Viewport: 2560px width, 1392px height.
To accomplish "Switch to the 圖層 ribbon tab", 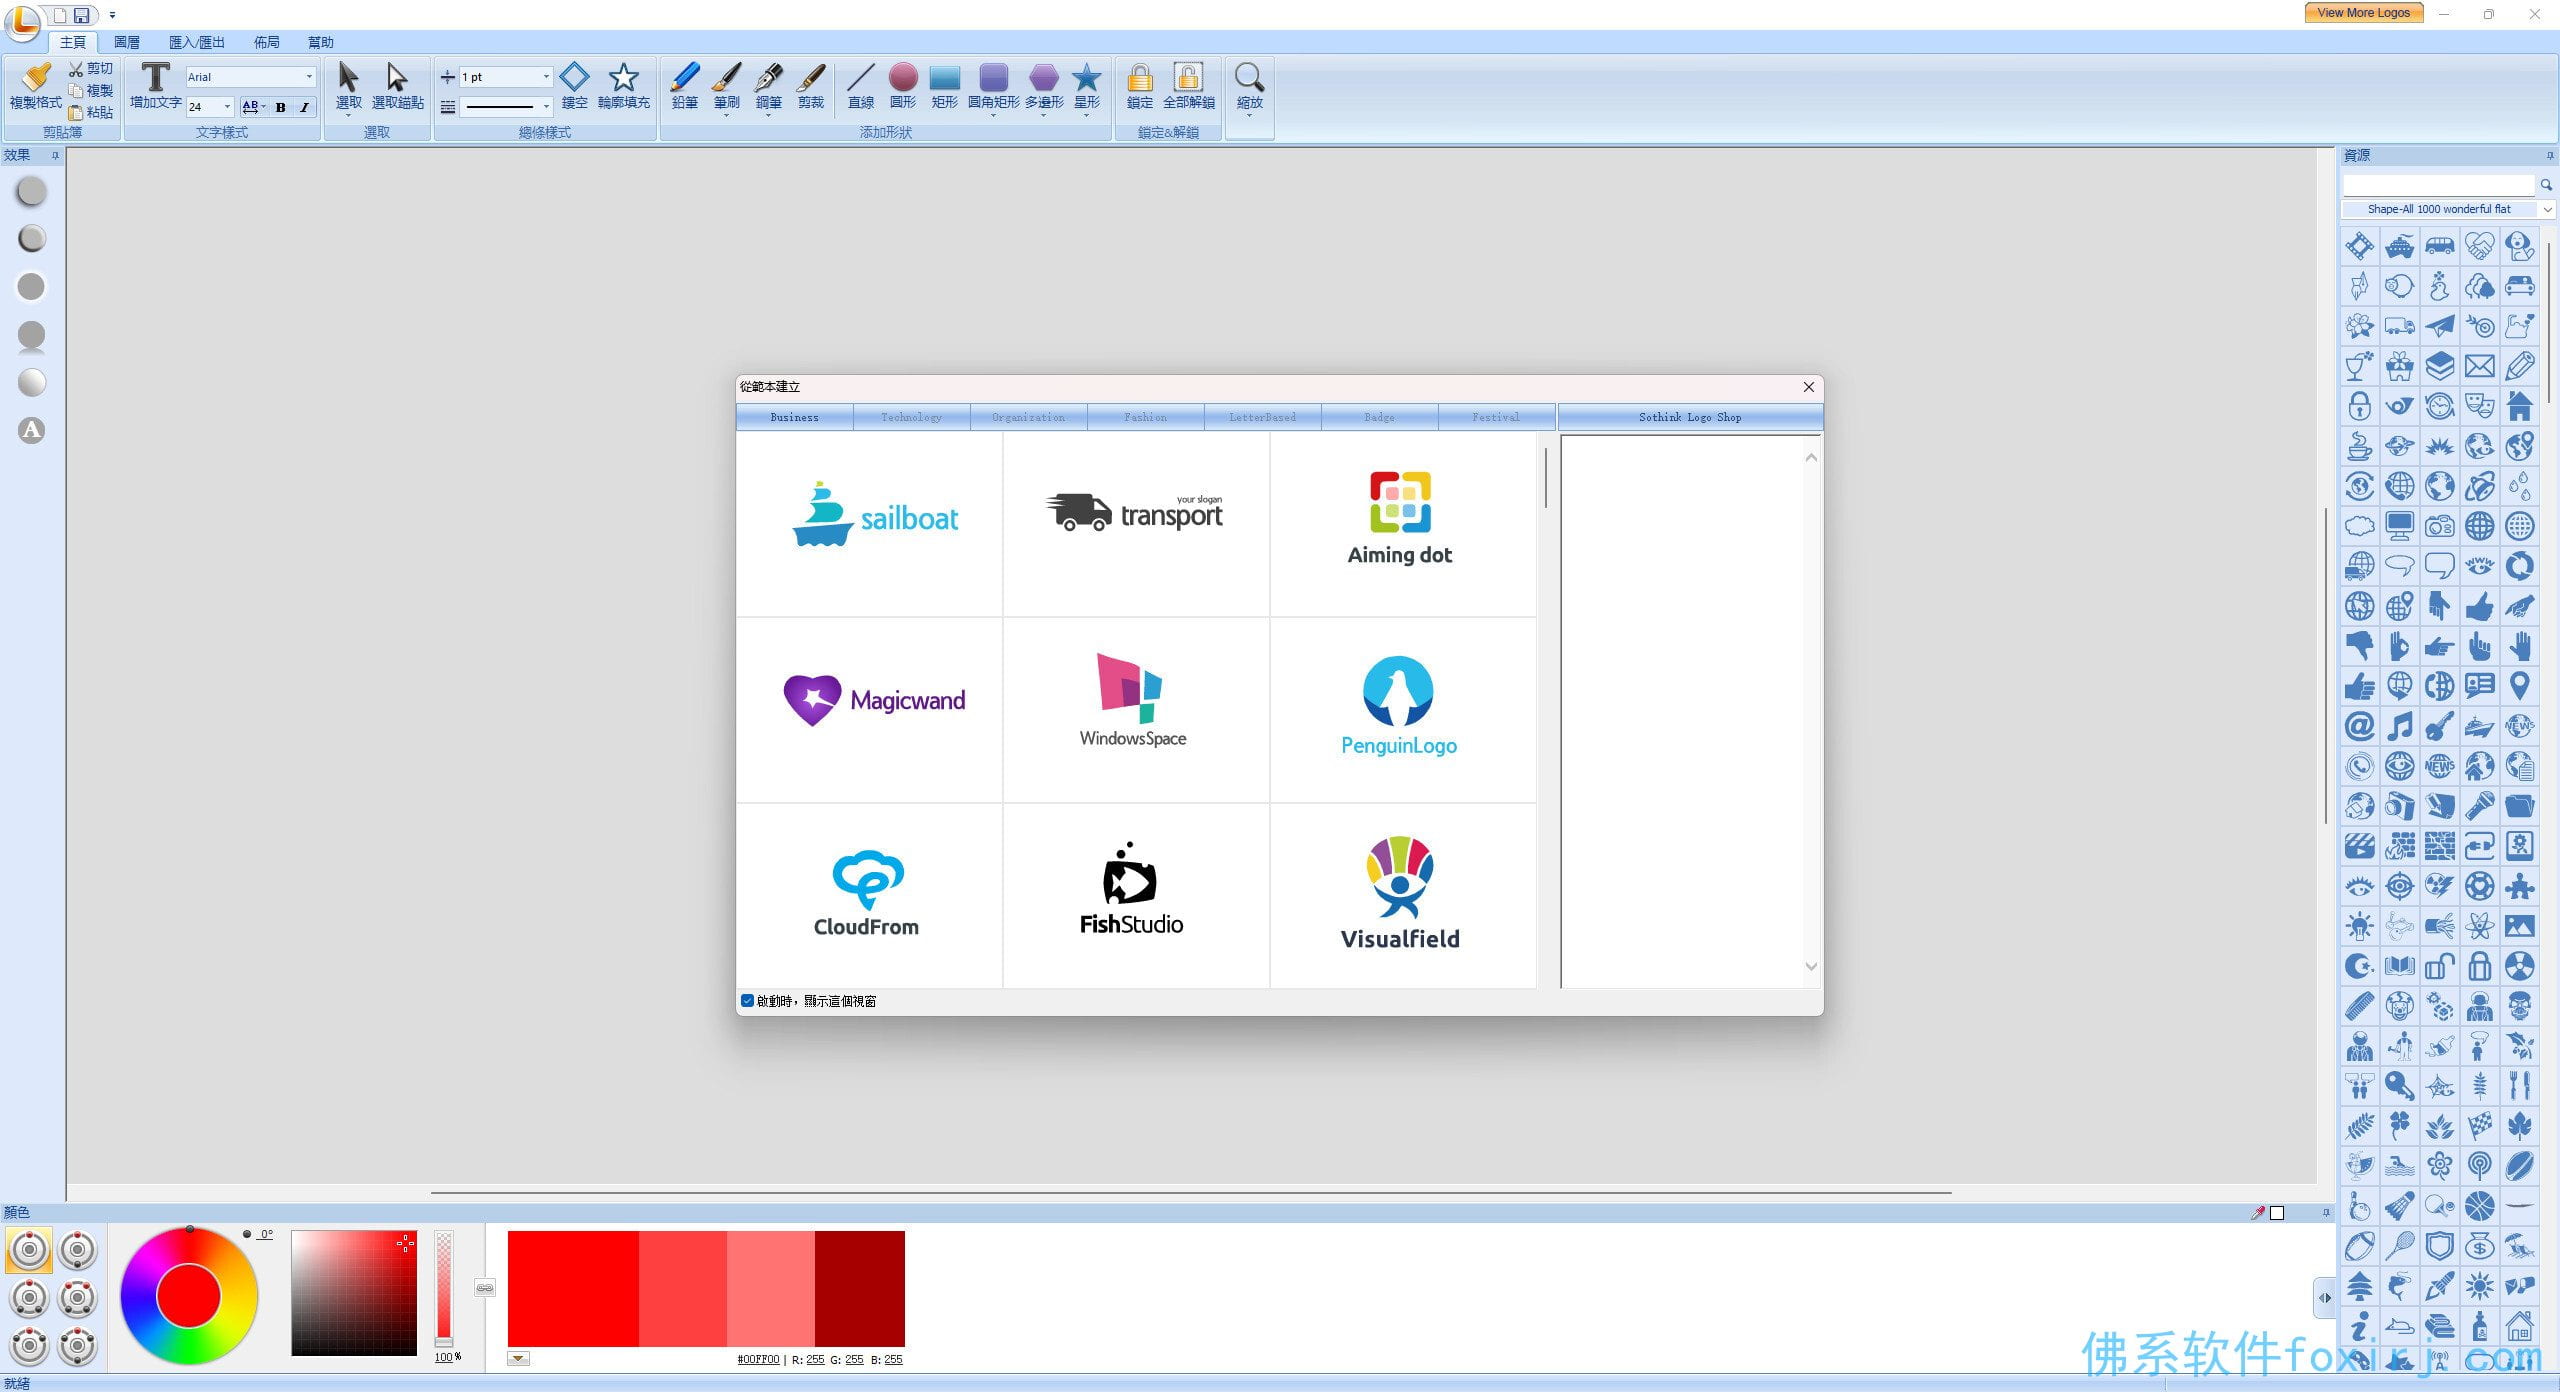I will coord(126,42).
